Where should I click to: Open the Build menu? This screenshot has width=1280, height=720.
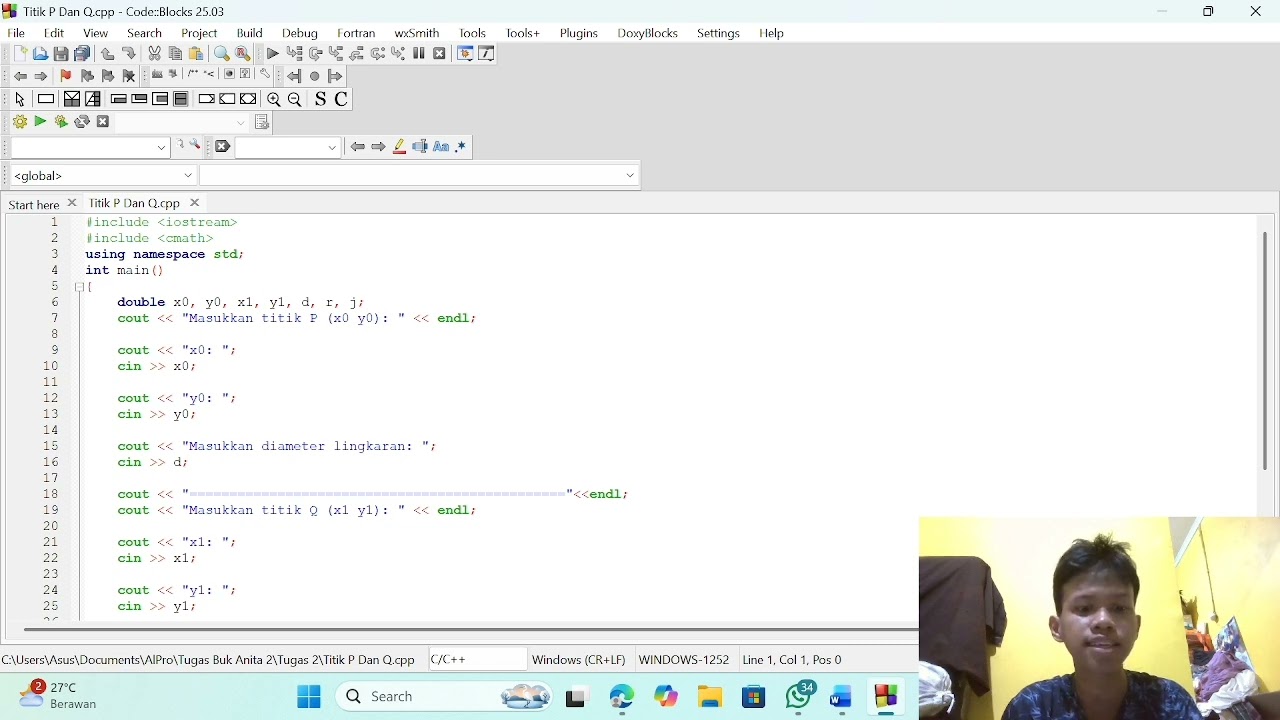pyautogui.click(x=250, y=33)
